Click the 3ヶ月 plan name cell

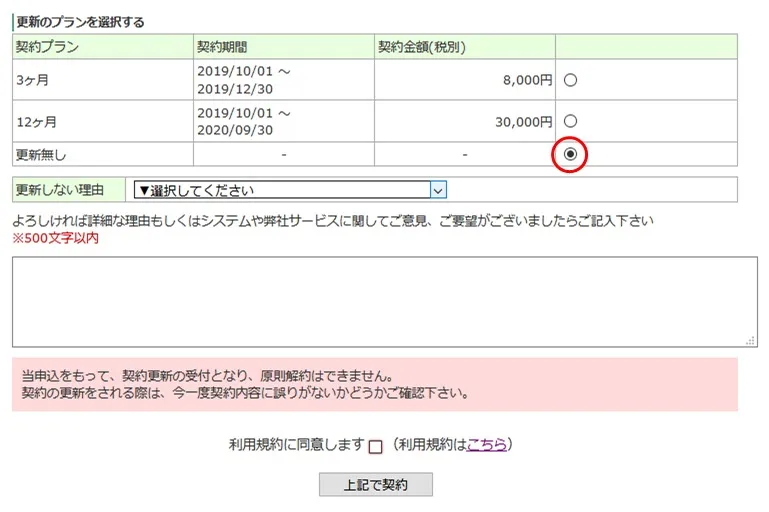32,80
